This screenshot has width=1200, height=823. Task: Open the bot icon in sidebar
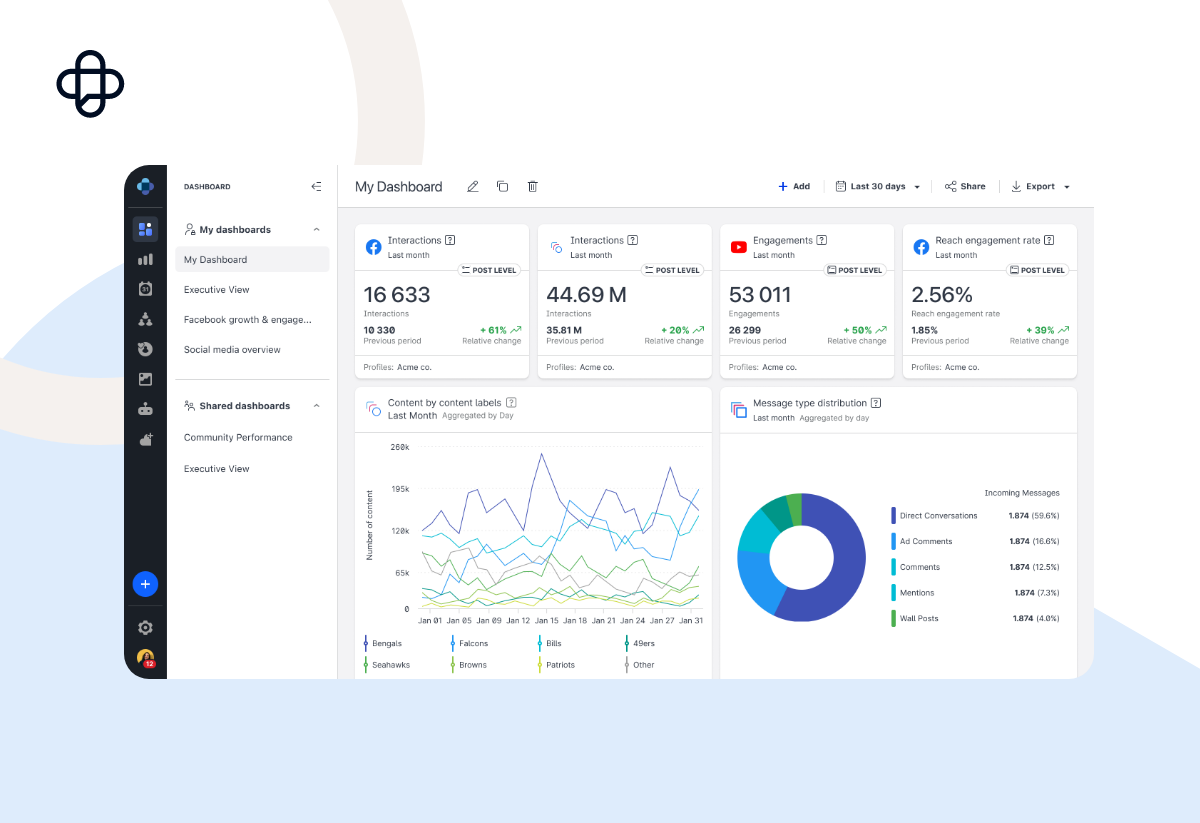[x=146, y=409]
